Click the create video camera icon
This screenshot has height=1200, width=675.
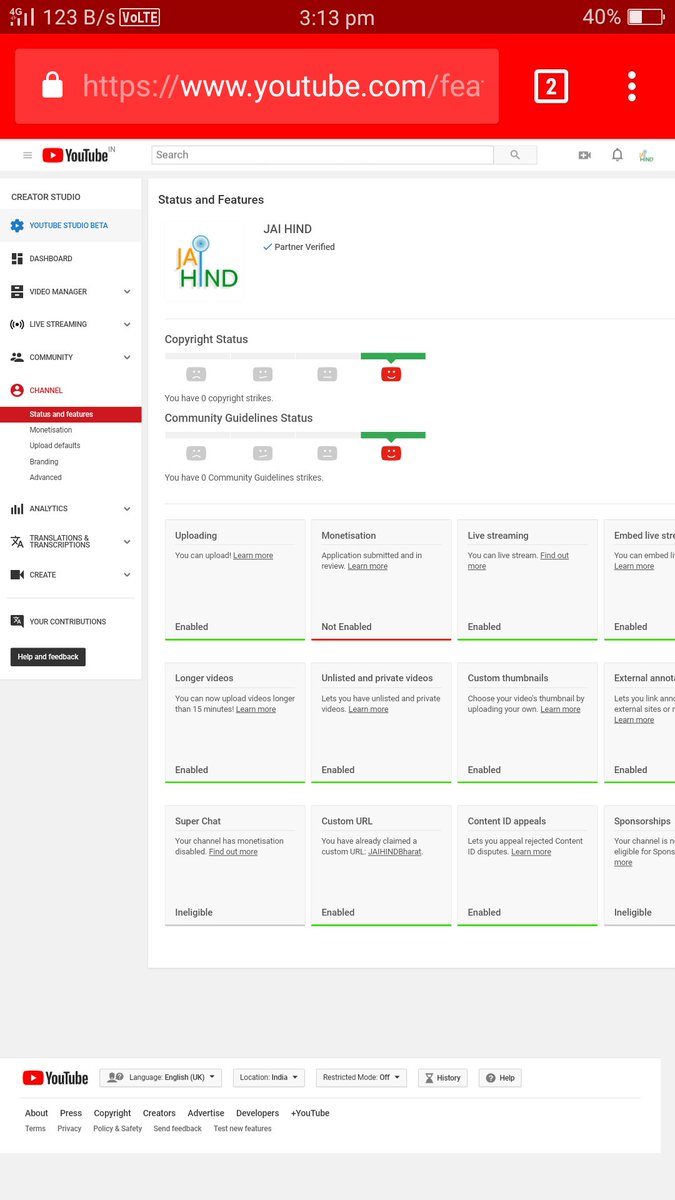point(585,155)
